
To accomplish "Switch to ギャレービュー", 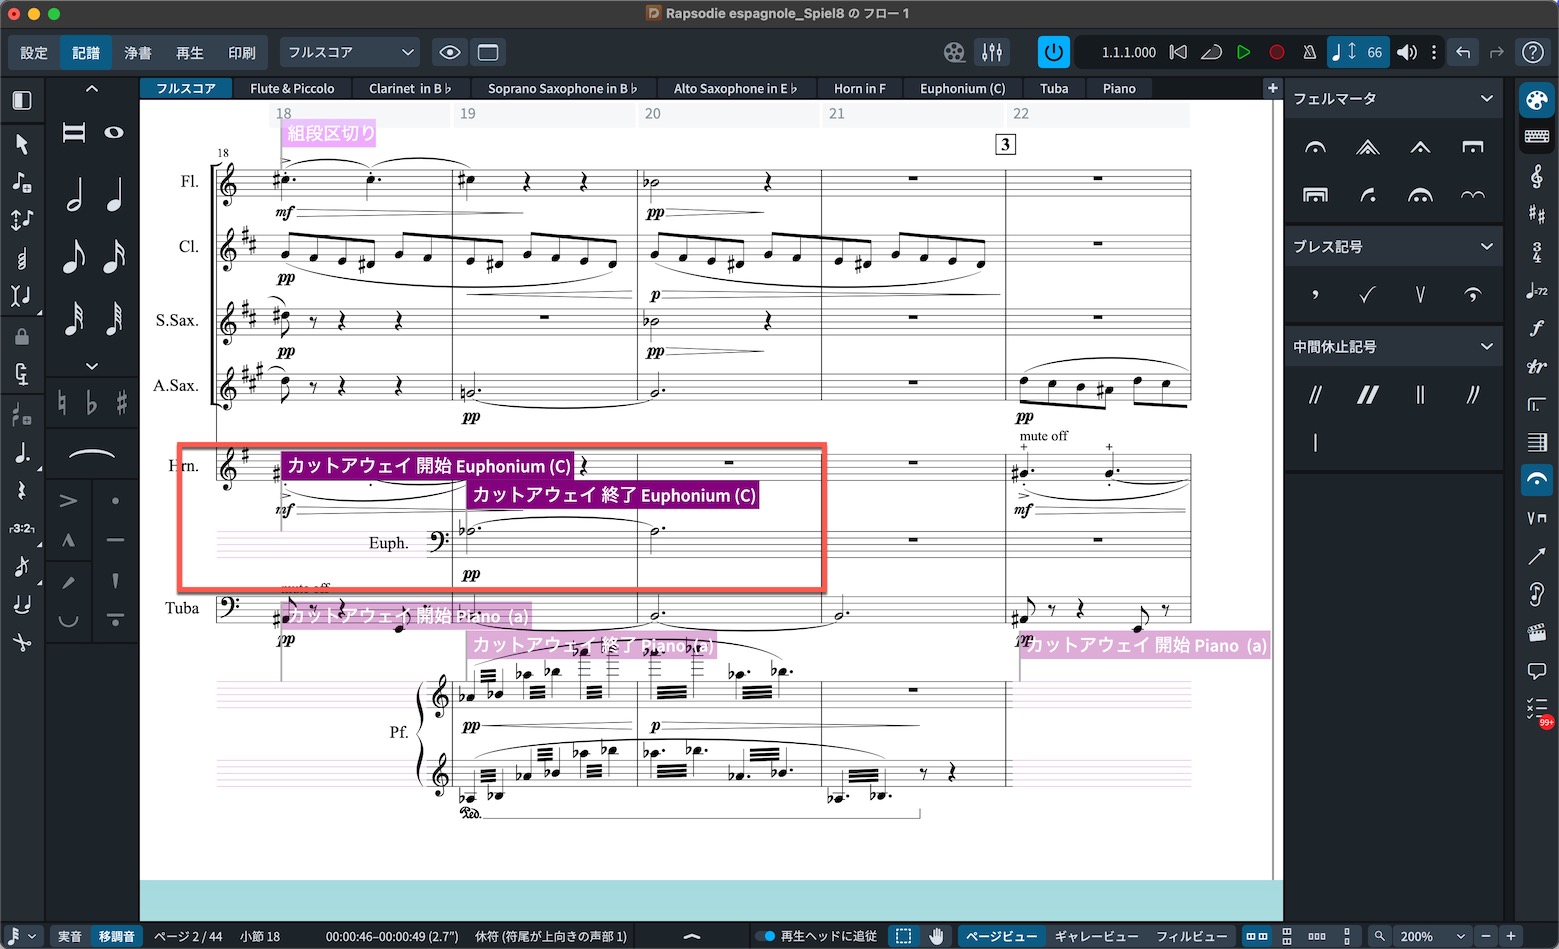I will pos(1096,936).
